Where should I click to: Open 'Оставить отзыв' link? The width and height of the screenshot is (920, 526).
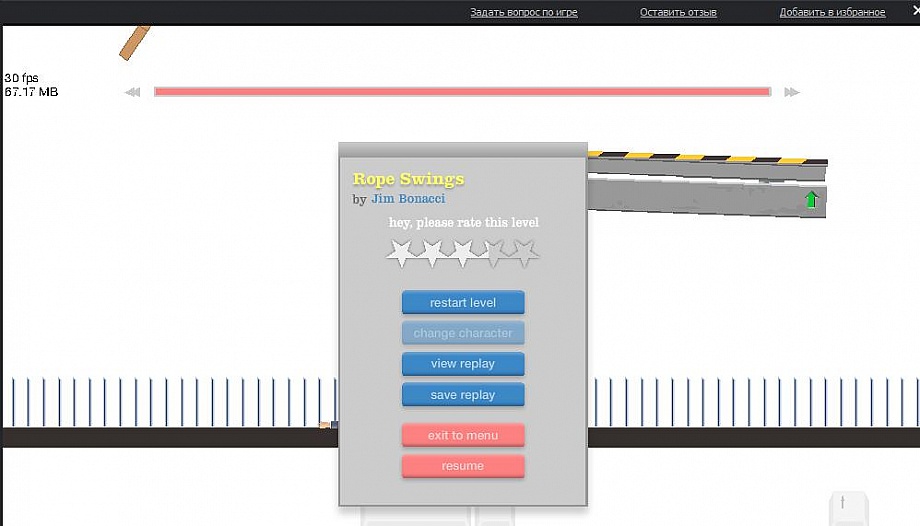pos(678,12)
